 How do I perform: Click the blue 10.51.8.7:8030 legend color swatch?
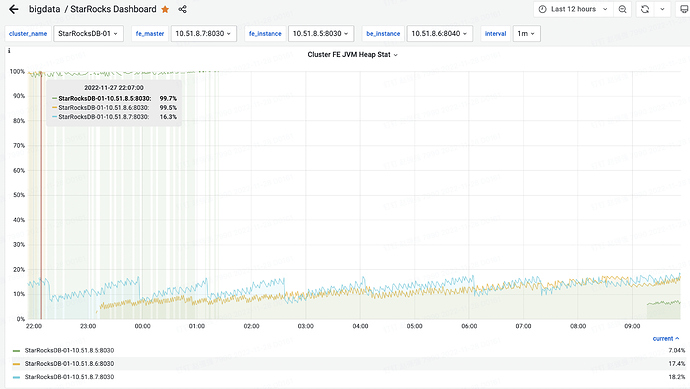[x=16, y=377]
